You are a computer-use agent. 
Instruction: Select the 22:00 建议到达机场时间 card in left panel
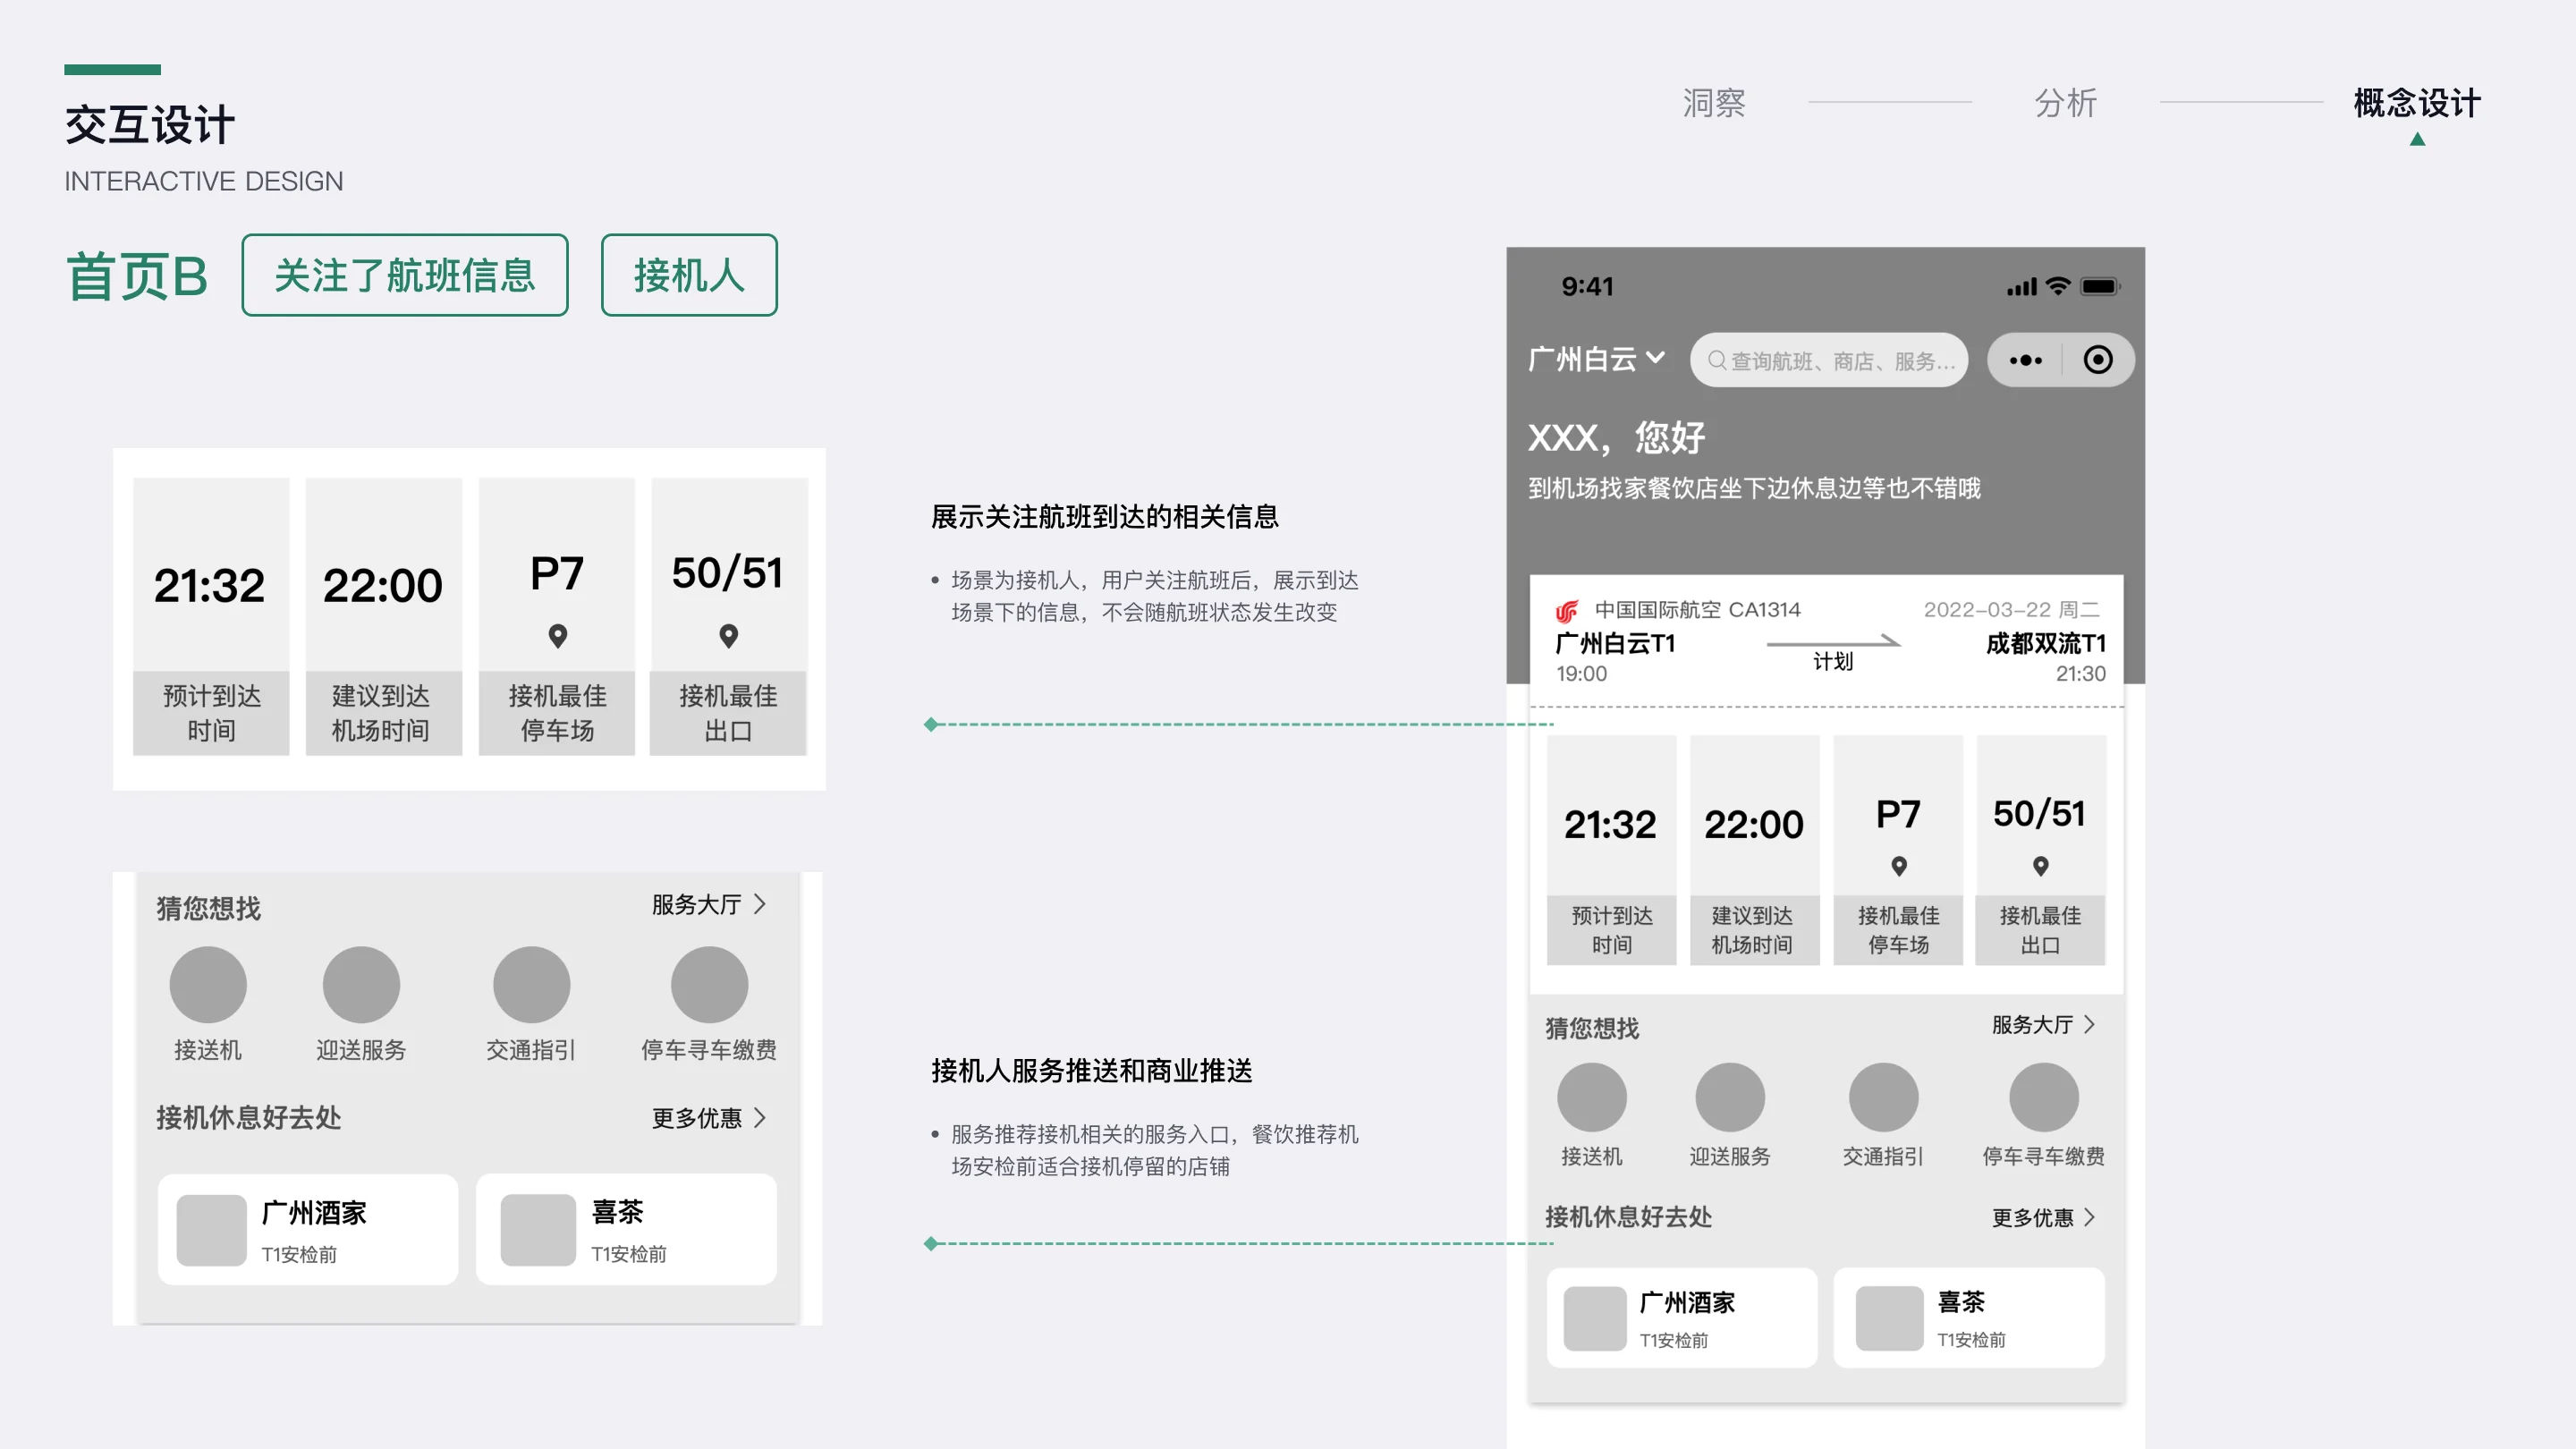point(384,616)
